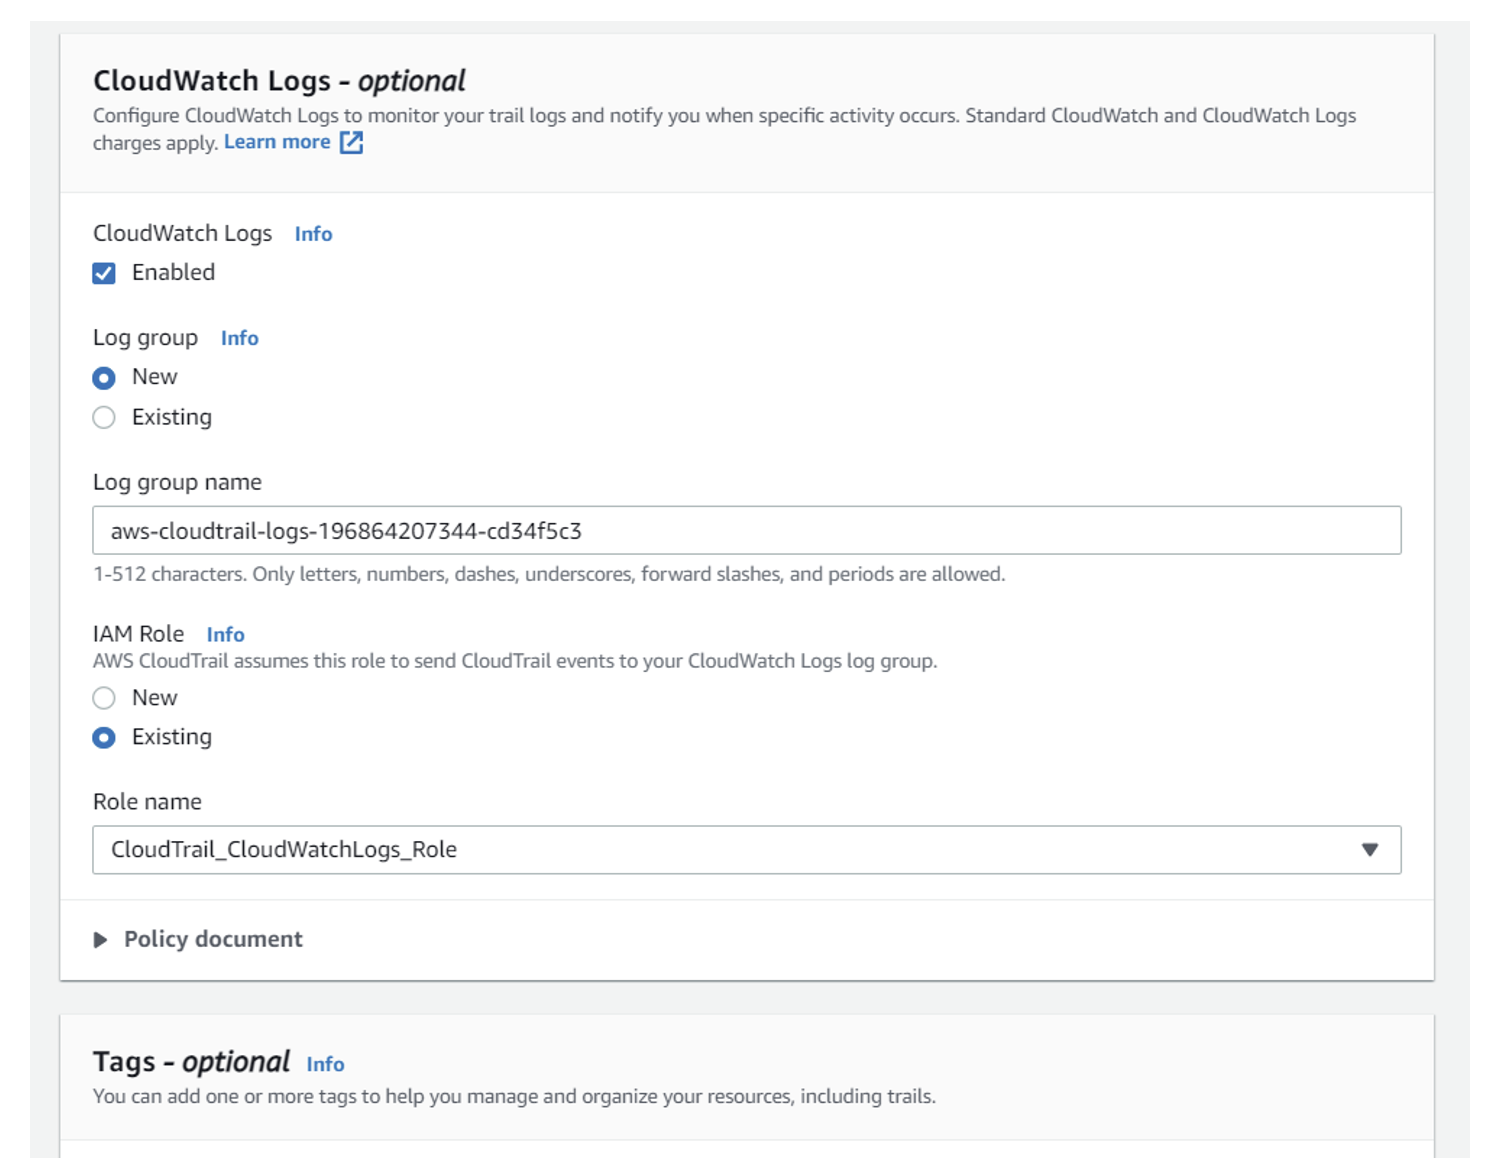Click the '1-512 characters' hint text
The width and height of the screenshot is (1506, 1173).
point(548,575)
